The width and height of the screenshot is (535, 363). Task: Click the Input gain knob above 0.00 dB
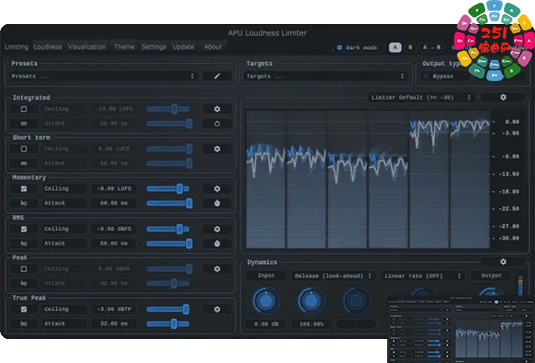(x=266, y=301)
